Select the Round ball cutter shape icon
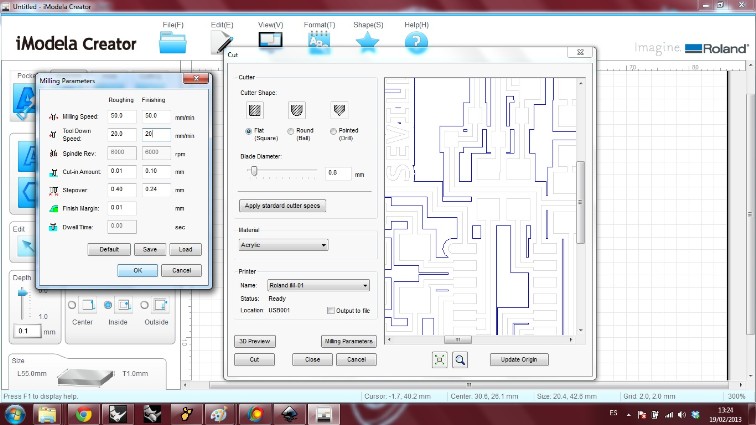 (297, 110)
